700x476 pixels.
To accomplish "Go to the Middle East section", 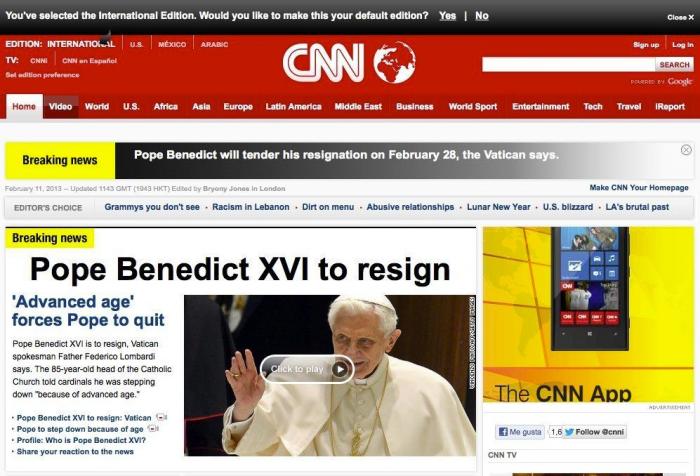I will click(x=358, y=107).
